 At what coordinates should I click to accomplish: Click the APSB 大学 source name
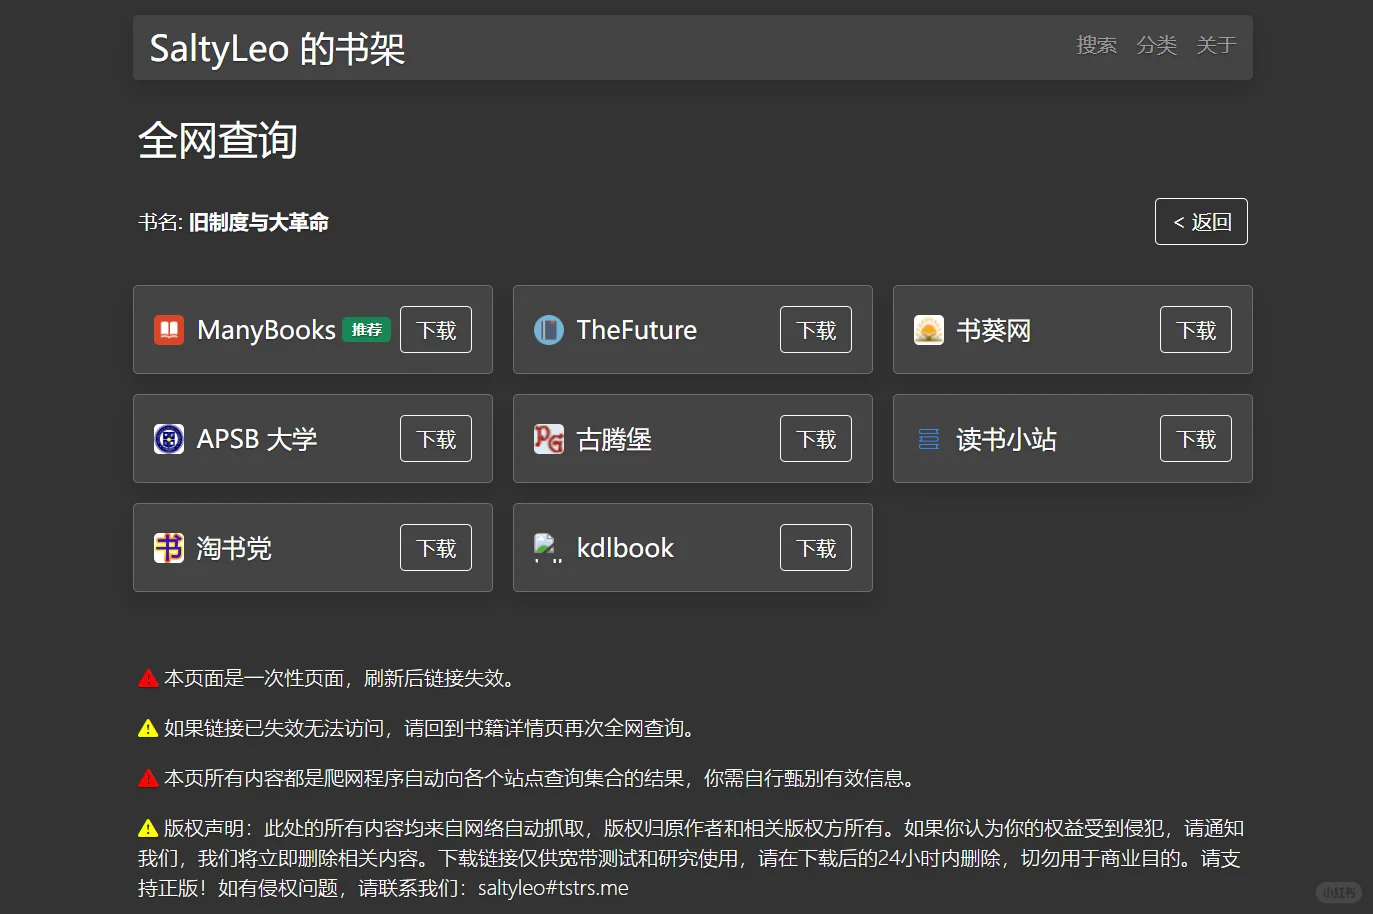(x=257, y=439)
